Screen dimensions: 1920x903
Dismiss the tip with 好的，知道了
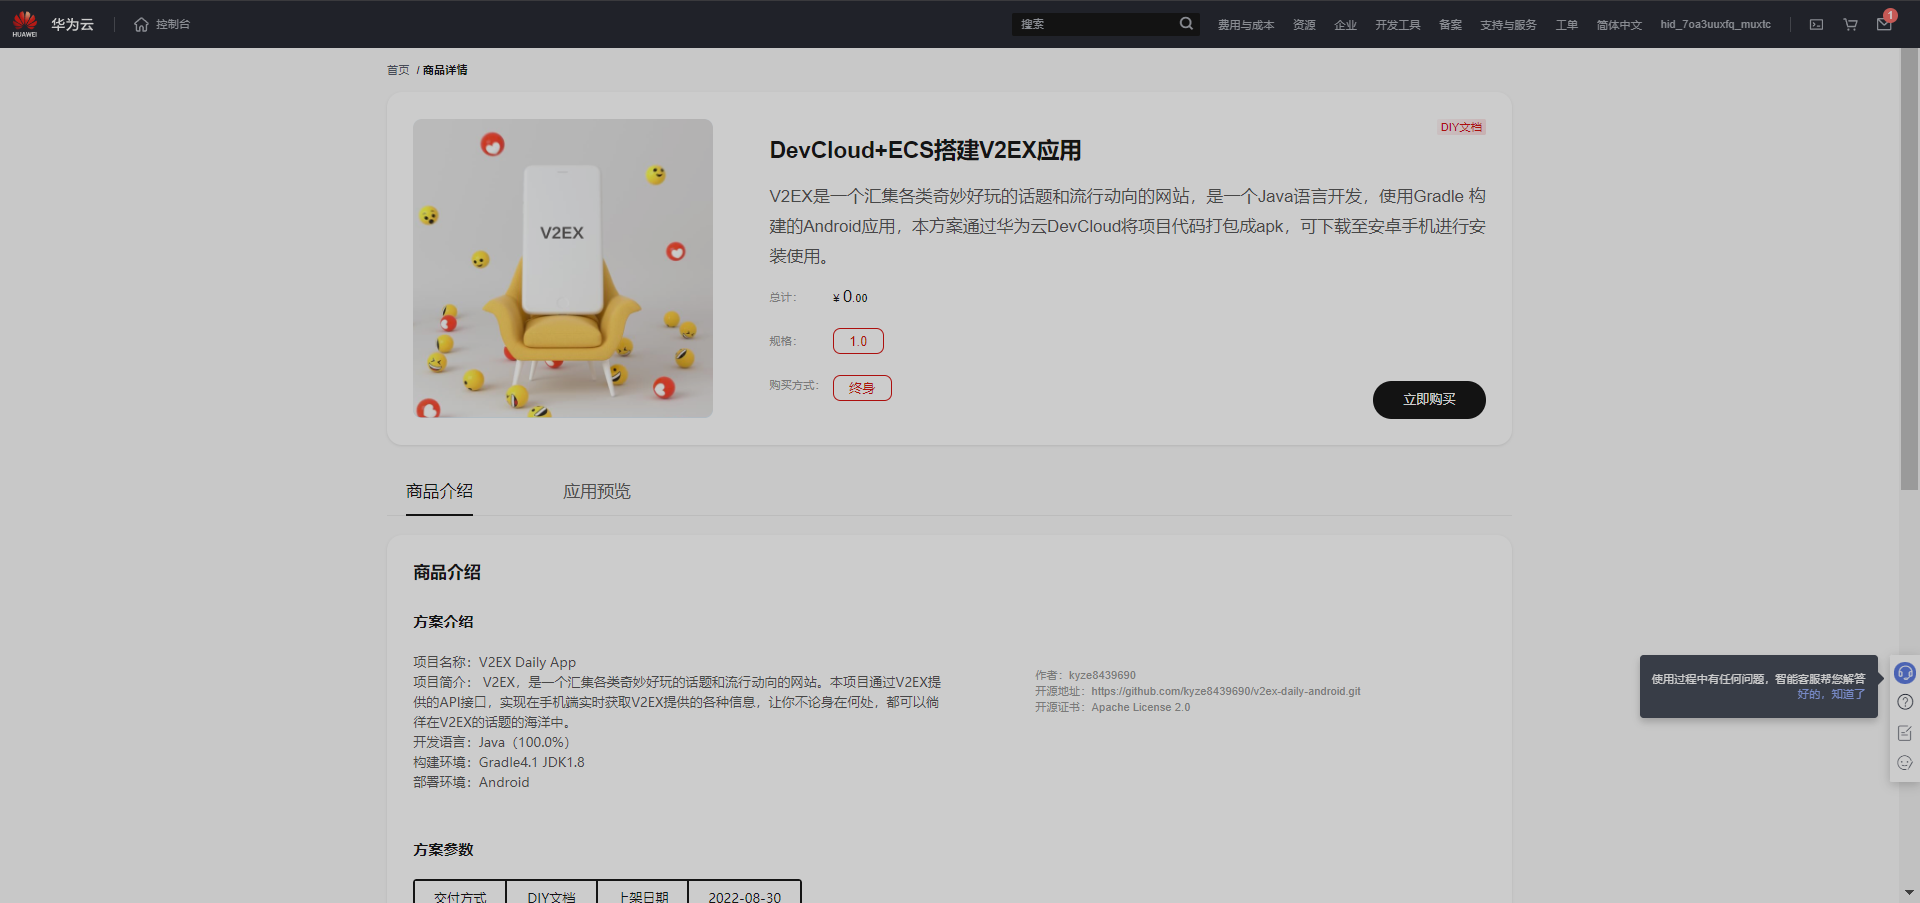pos(1831,694)
